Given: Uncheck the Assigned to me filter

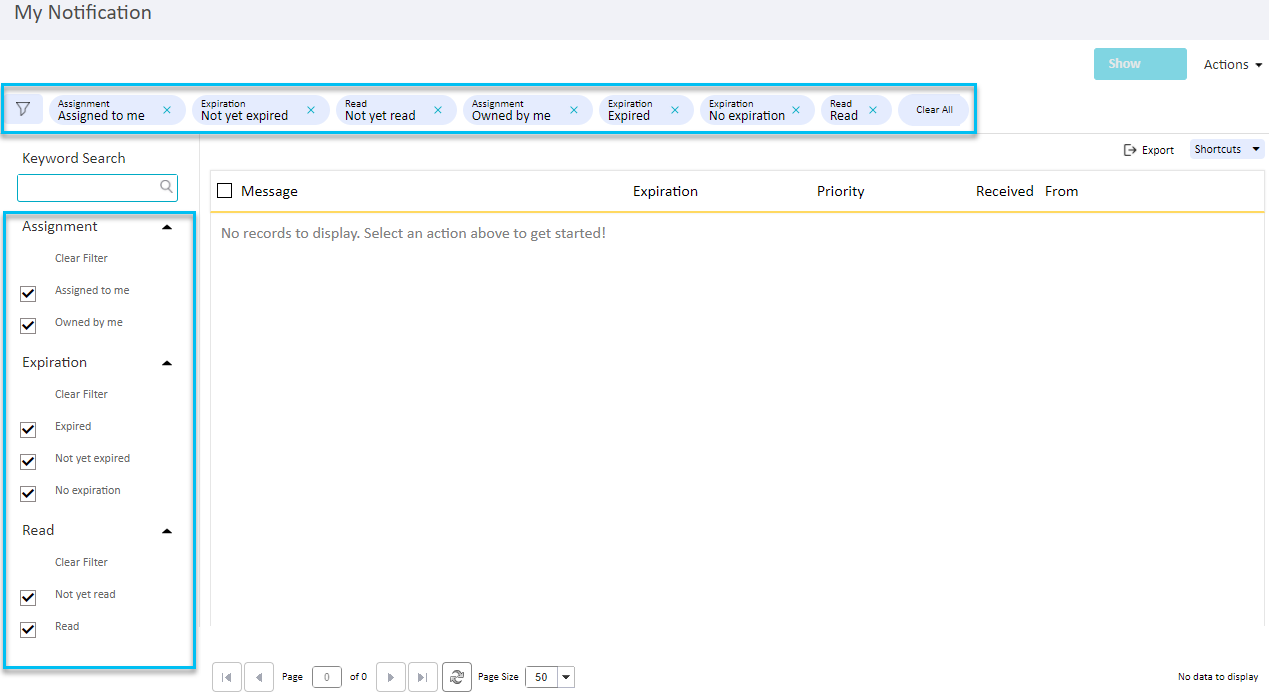Looking at the screenshot, I should pos(27,293).
